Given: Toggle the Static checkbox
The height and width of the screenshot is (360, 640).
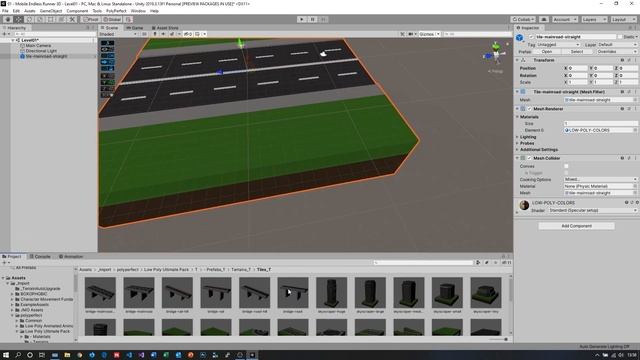Looking at the screenshot, I should pos(620,37).
